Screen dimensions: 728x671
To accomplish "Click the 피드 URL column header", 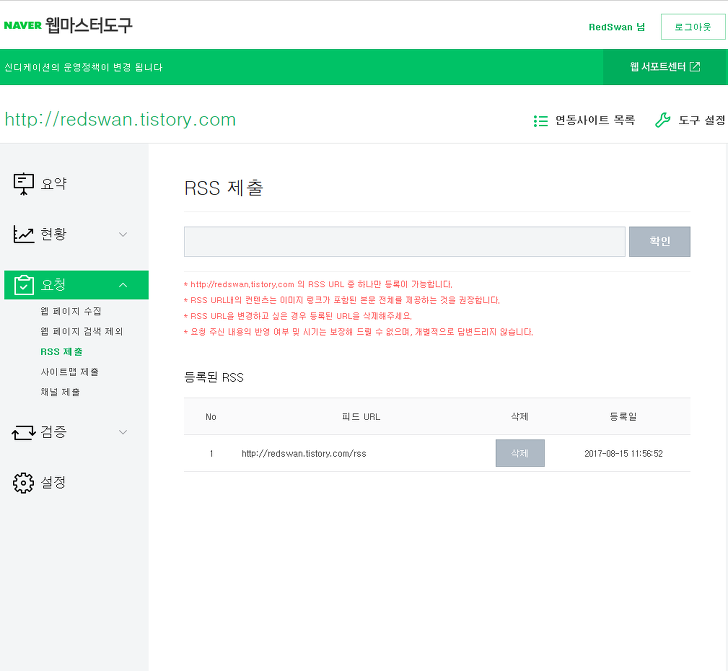I will (361, 417).
